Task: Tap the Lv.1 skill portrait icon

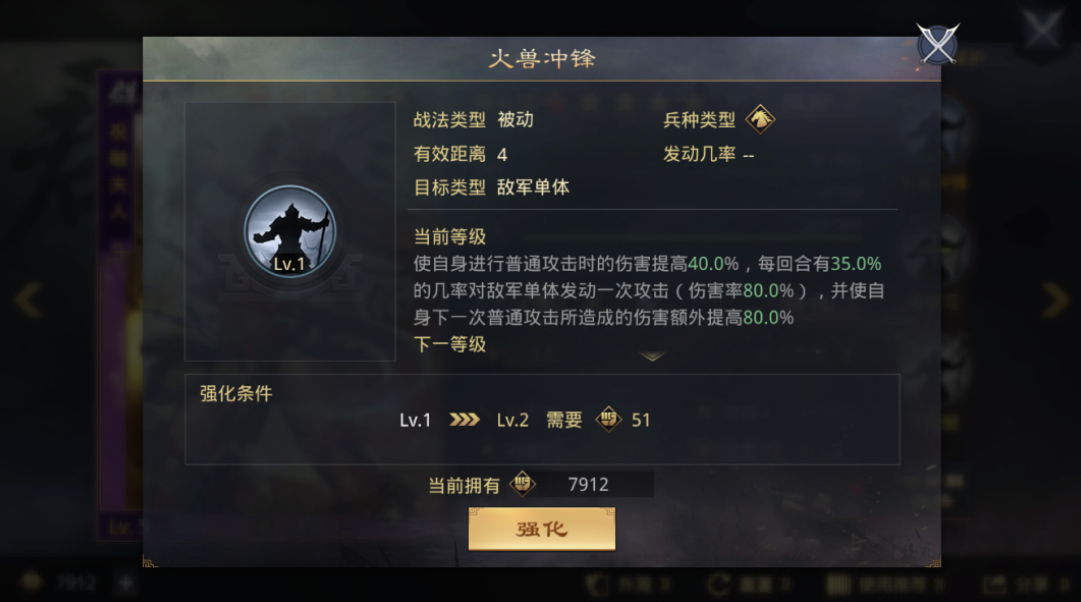Action: point(290,232)
